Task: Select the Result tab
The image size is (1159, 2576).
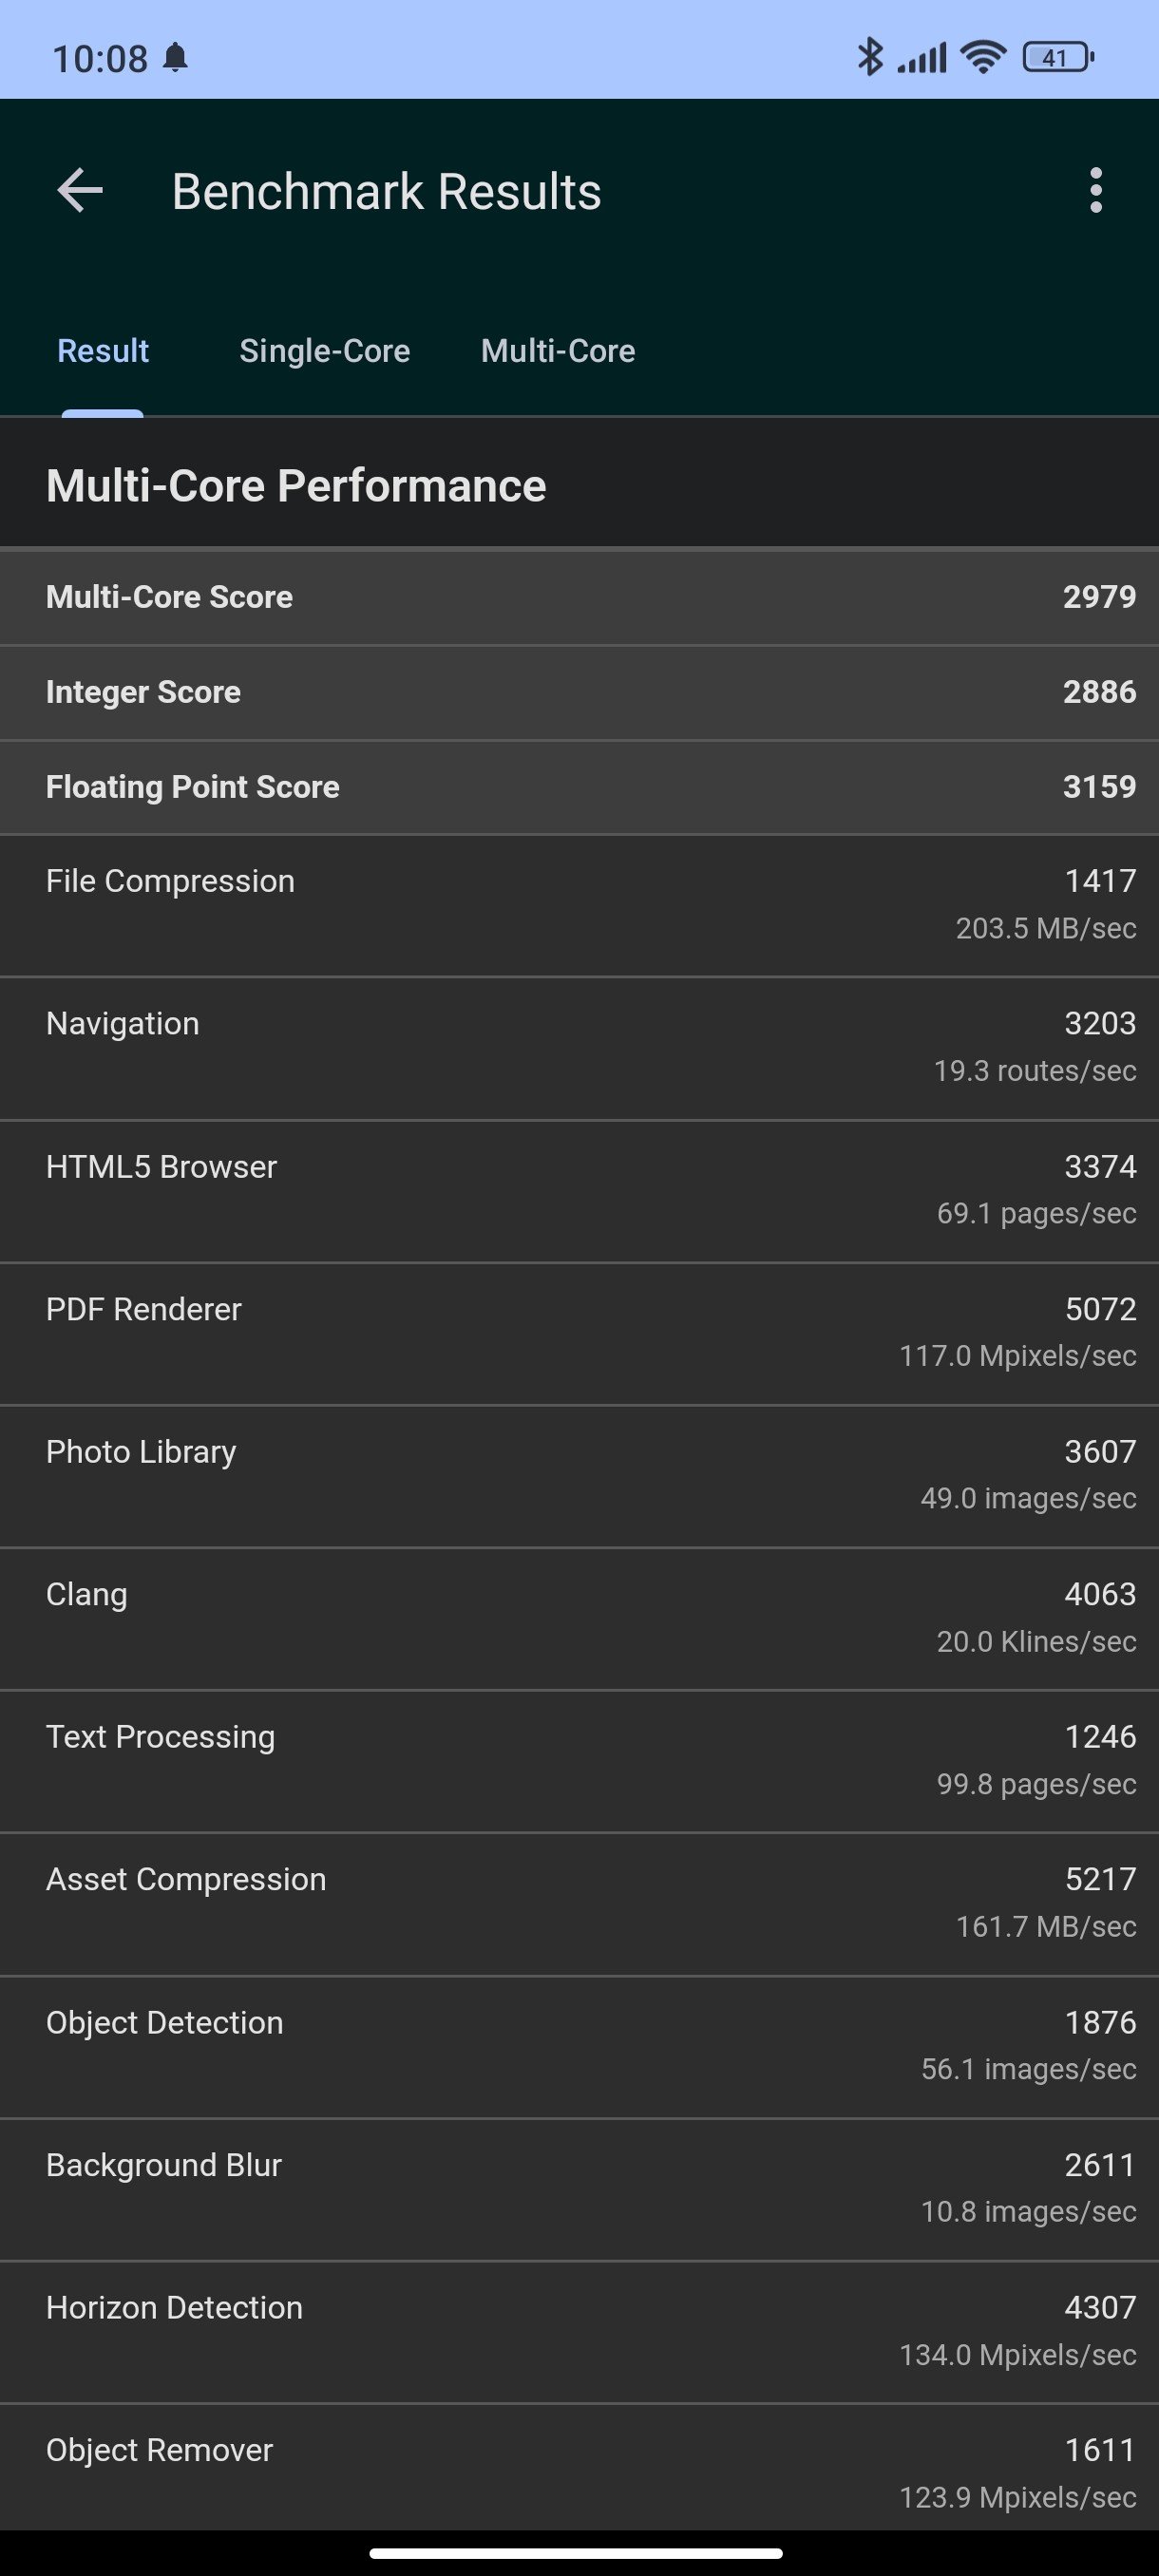Action: (103, 351)
